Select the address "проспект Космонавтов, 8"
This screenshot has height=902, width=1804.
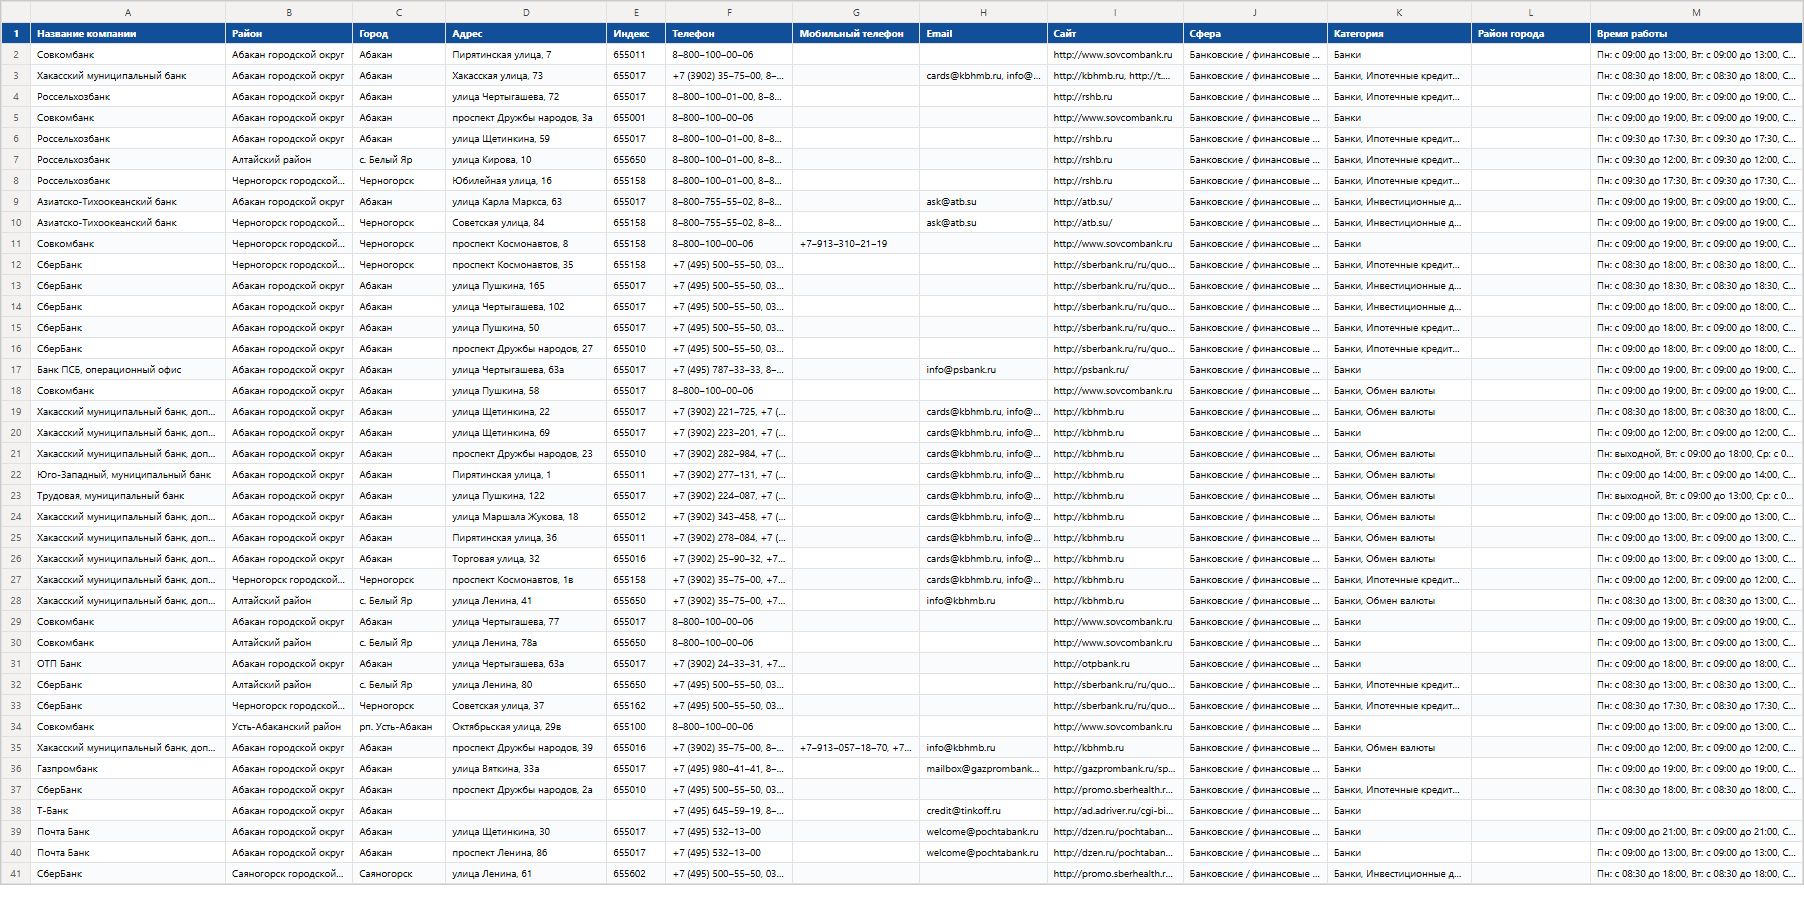point(526,244)
